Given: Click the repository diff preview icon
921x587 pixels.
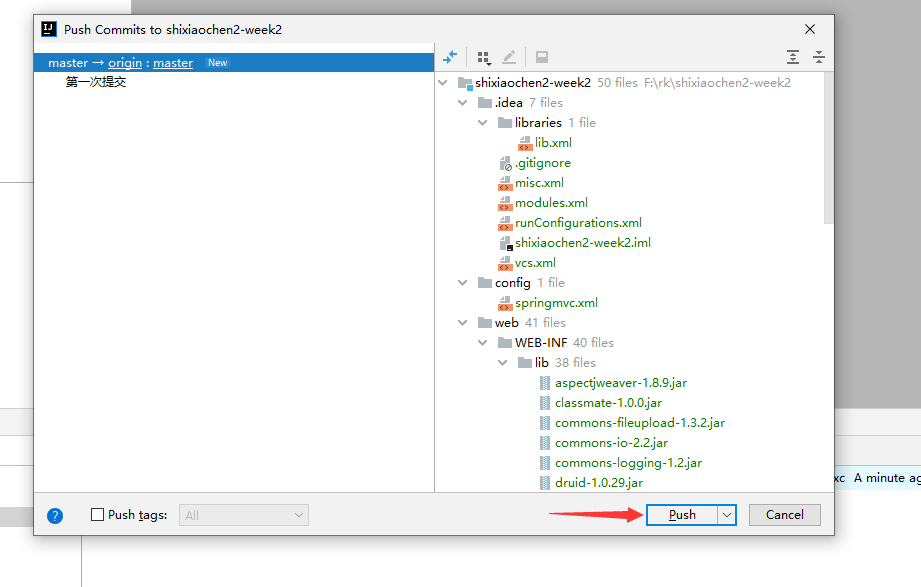Looking at the screenshot, I should [541, 57].
